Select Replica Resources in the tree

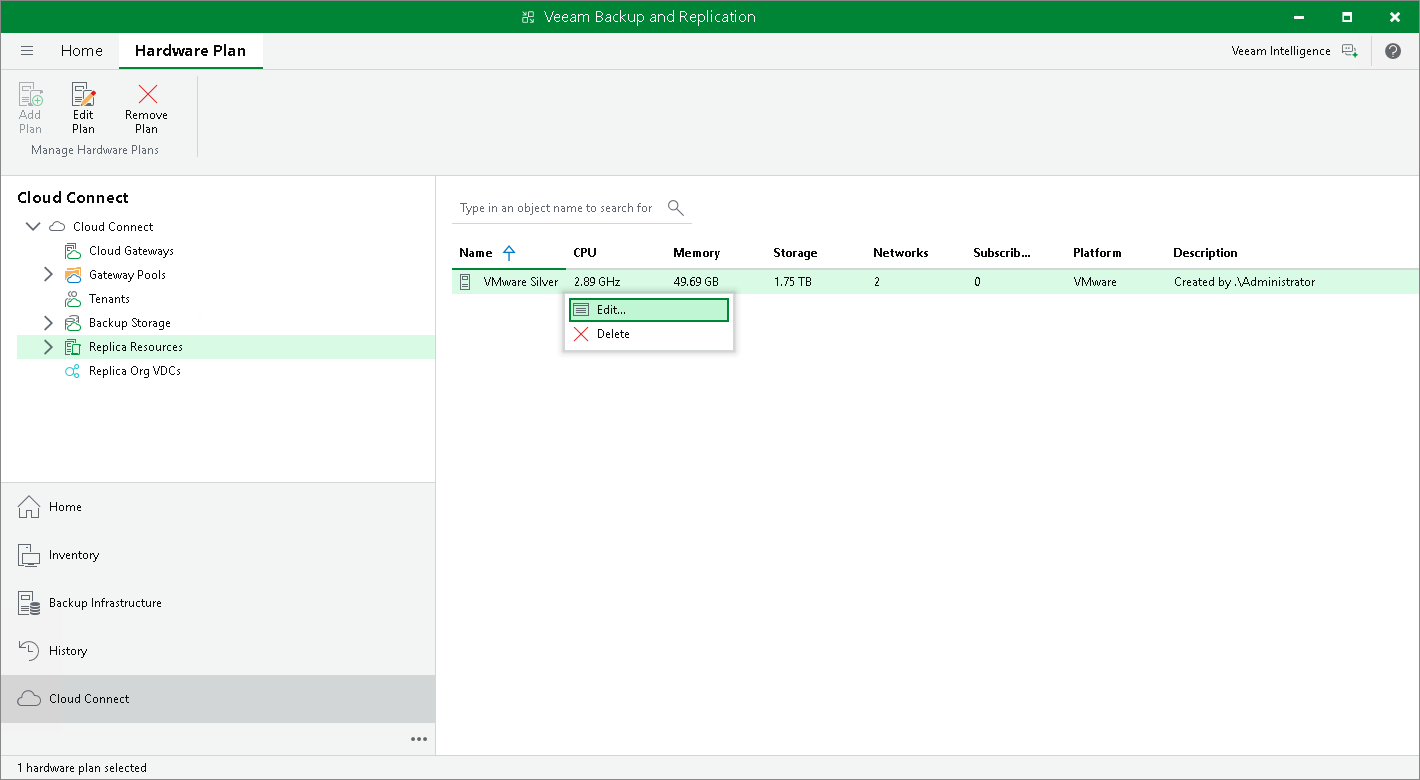click(x=136, y=347)
